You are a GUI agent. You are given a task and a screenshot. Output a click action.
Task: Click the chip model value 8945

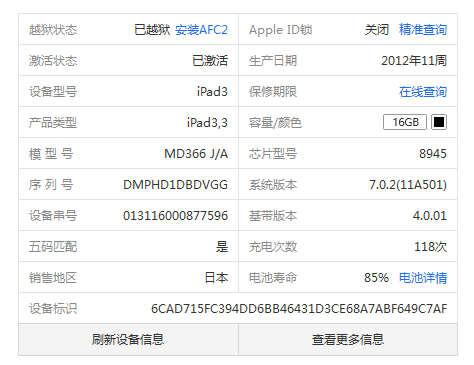[433, 154]
